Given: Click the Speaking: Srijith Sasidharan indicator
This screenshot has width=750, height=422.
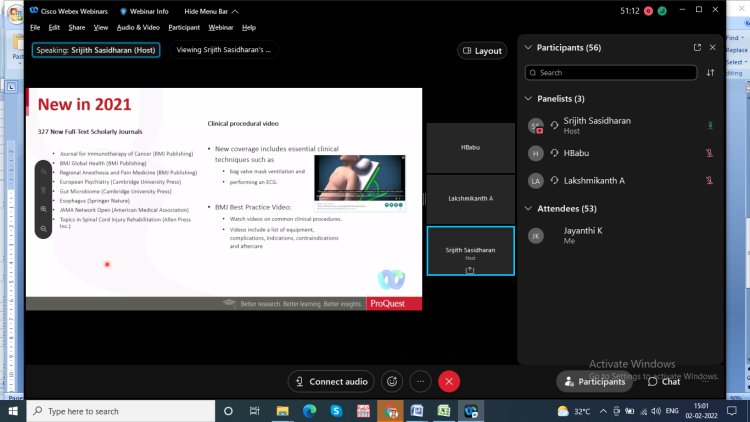Looking at the screenshot, I should click(96, 50).
